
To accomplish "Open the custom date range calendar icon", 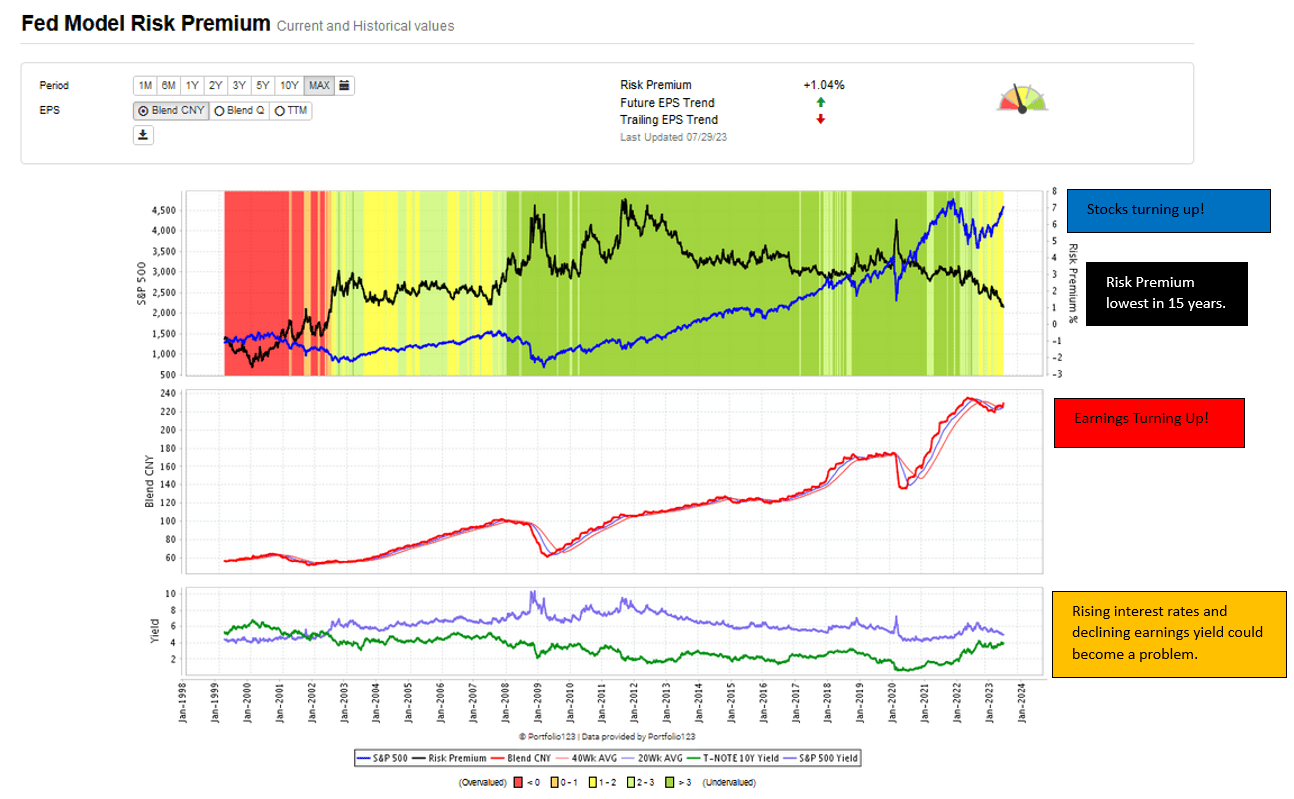I will [x=343, y=85].
